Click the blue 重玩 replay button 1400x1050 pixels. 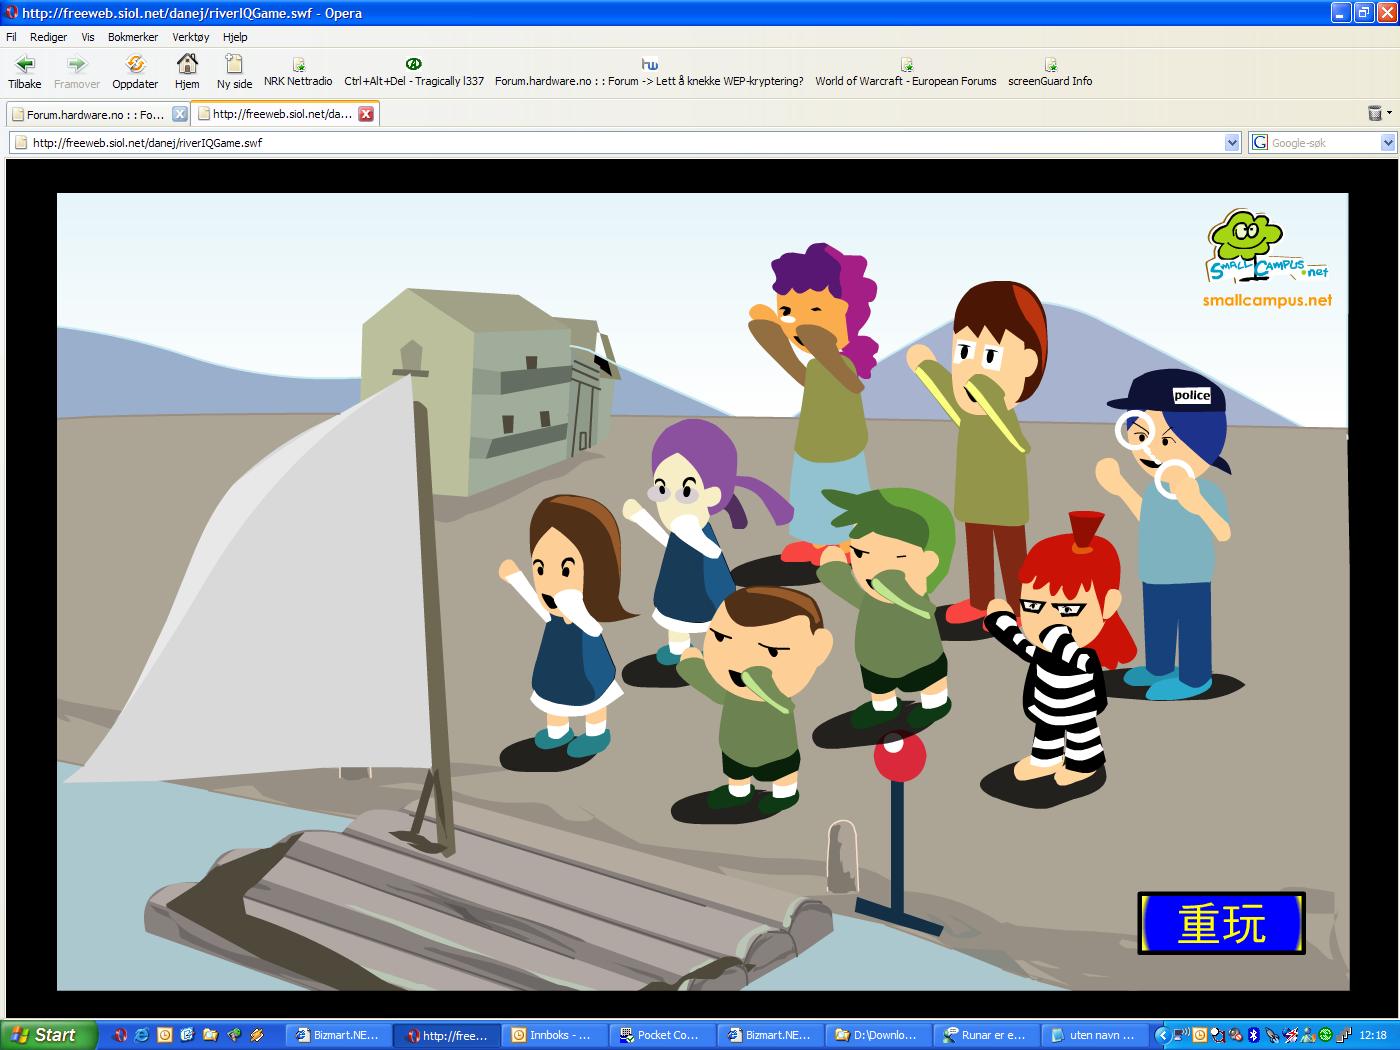click(x=1222, y=922)
